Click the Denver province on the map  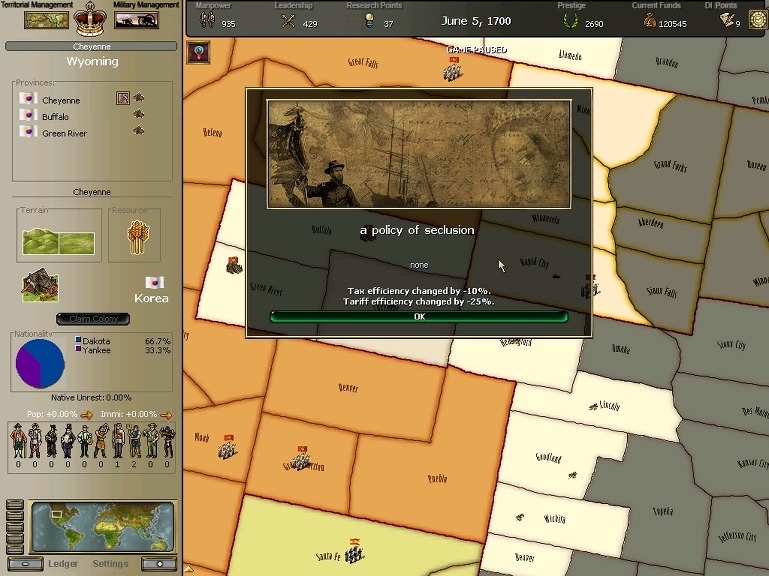pyautogui.click(x=349, y=389)
